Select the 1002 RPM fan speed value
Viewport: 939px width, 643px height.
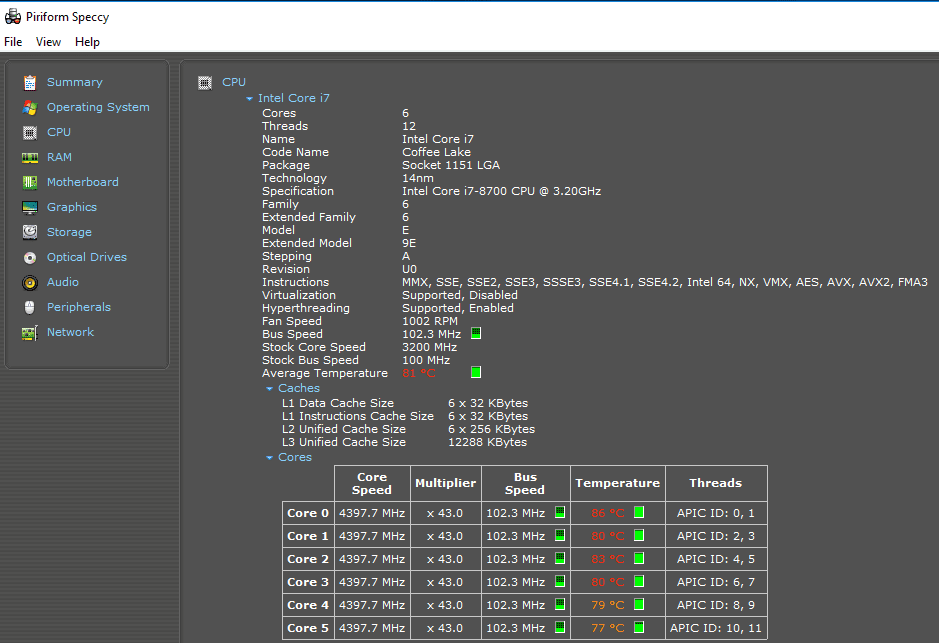(x=430, y=321)
